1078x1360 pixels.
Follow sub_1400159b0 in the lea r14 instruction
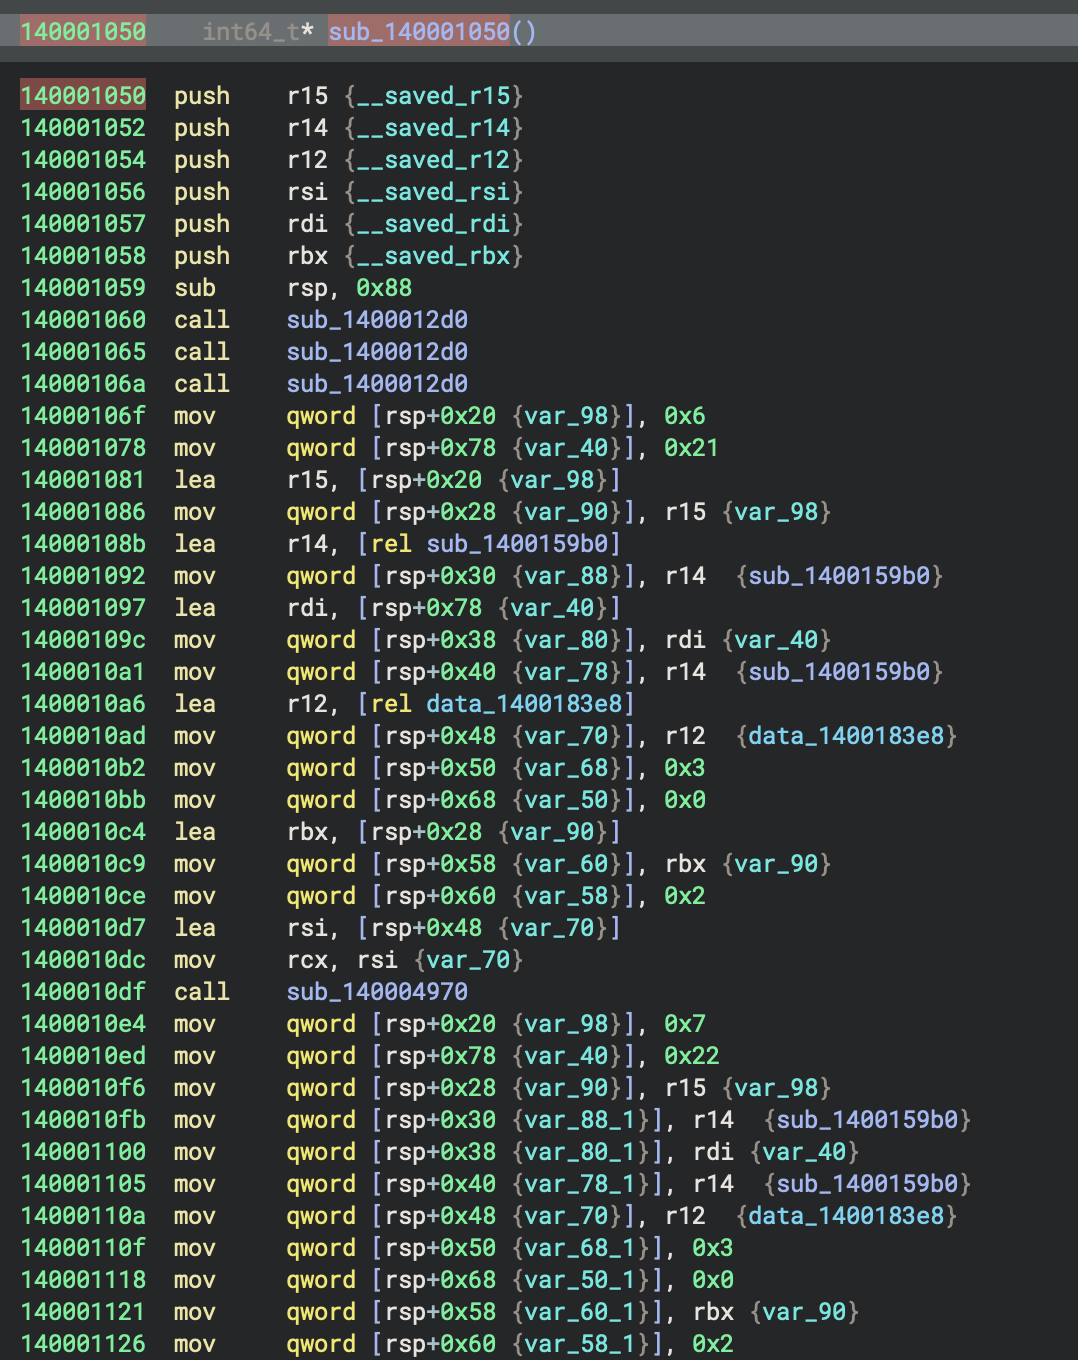point(517,544)
